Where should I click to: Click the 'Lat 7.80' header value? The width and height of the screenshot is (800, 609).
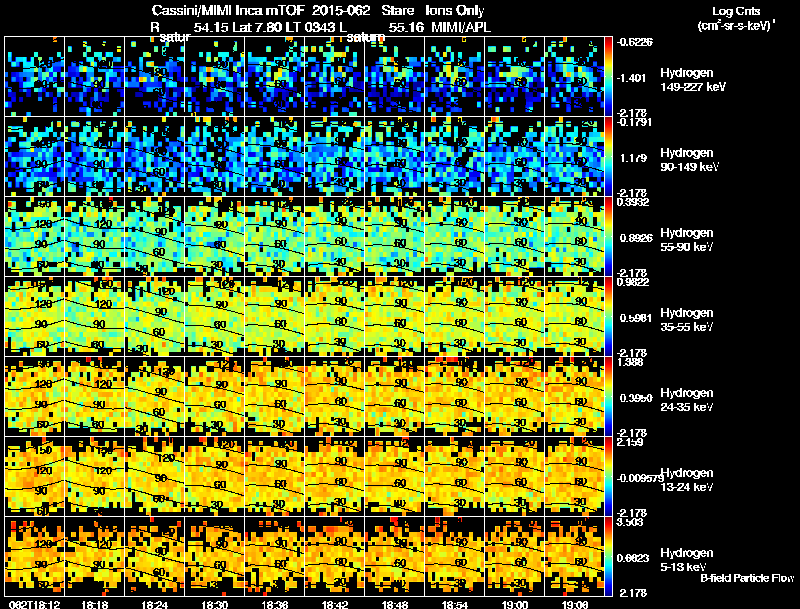coord(257,28)
